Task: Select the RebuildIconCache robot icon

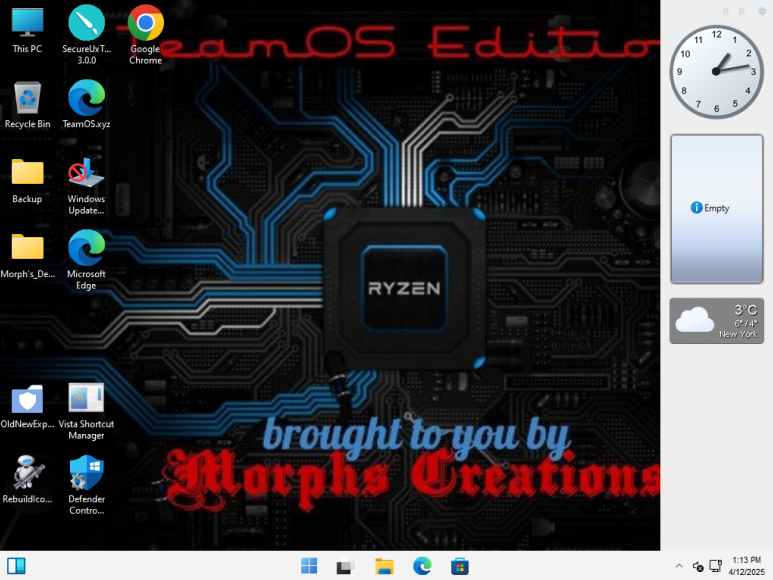Action: [27, 480]
